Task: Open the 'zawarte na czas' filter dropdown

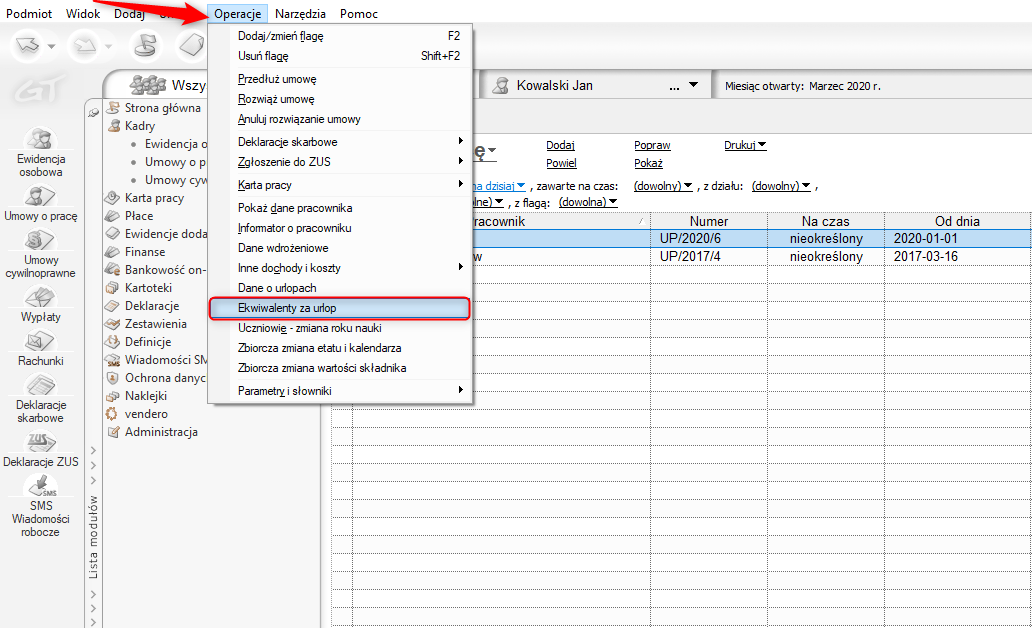Action: tap(663, 186)
